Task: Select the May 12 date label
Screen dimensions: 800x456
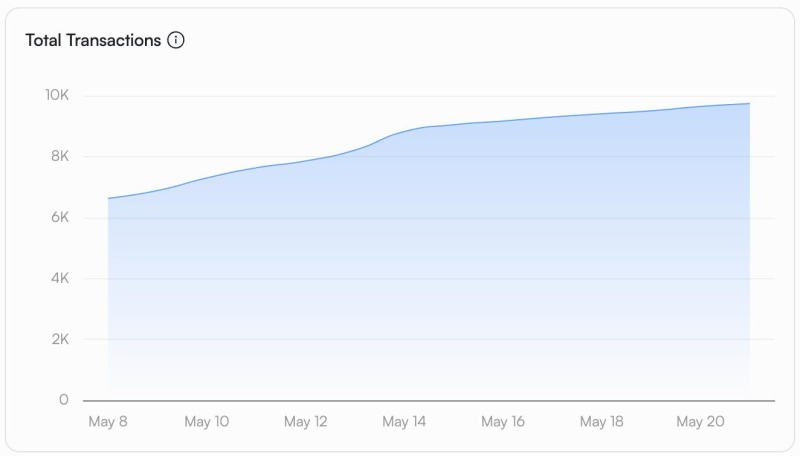Action: pyautogui.click(x=305, y=422)
